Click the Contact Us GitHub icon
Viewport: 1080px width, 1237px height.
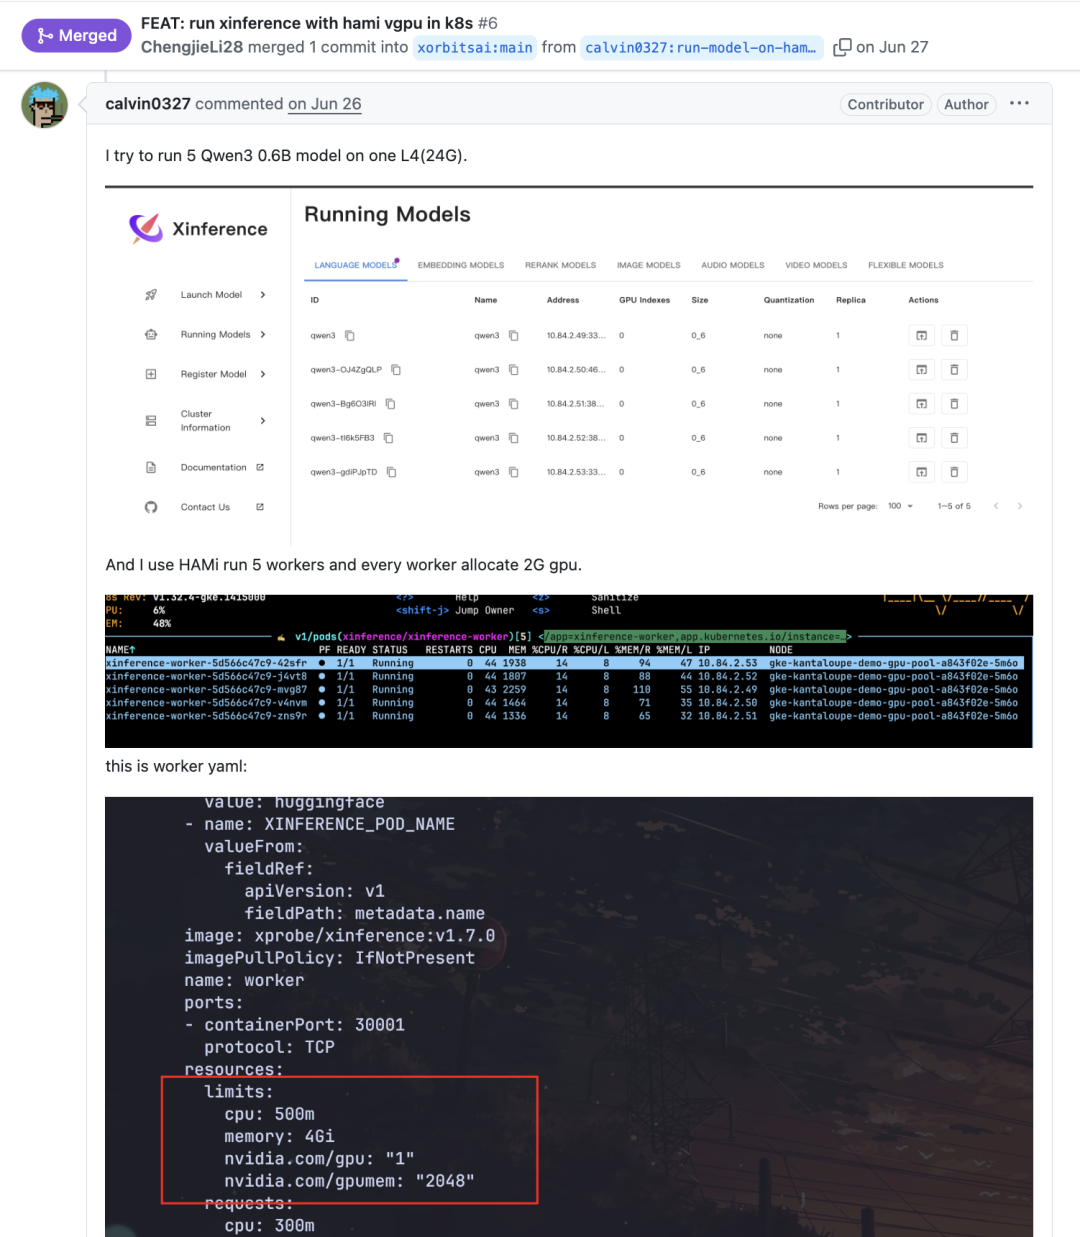(x=151, y=507)
